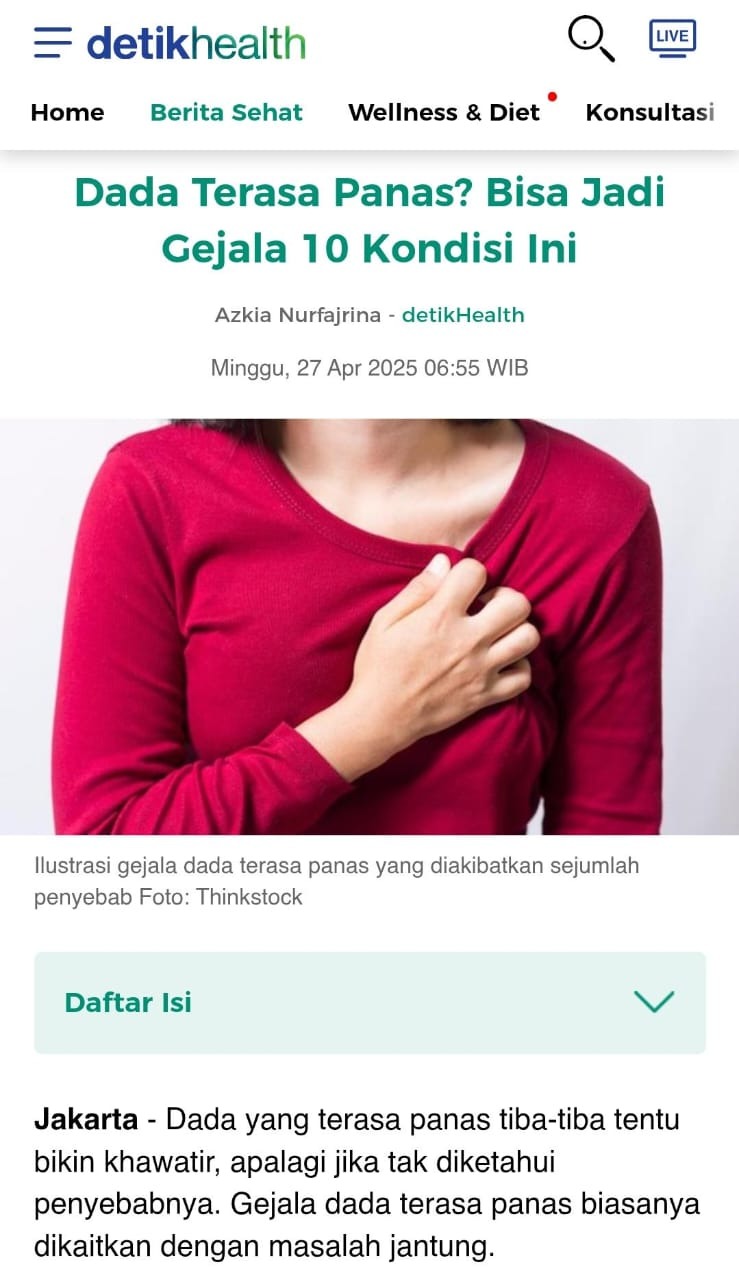This screenshot has height=1280, width=739.
Task: Open the Daftar Isi table of contents
Action: point(370,1002)
